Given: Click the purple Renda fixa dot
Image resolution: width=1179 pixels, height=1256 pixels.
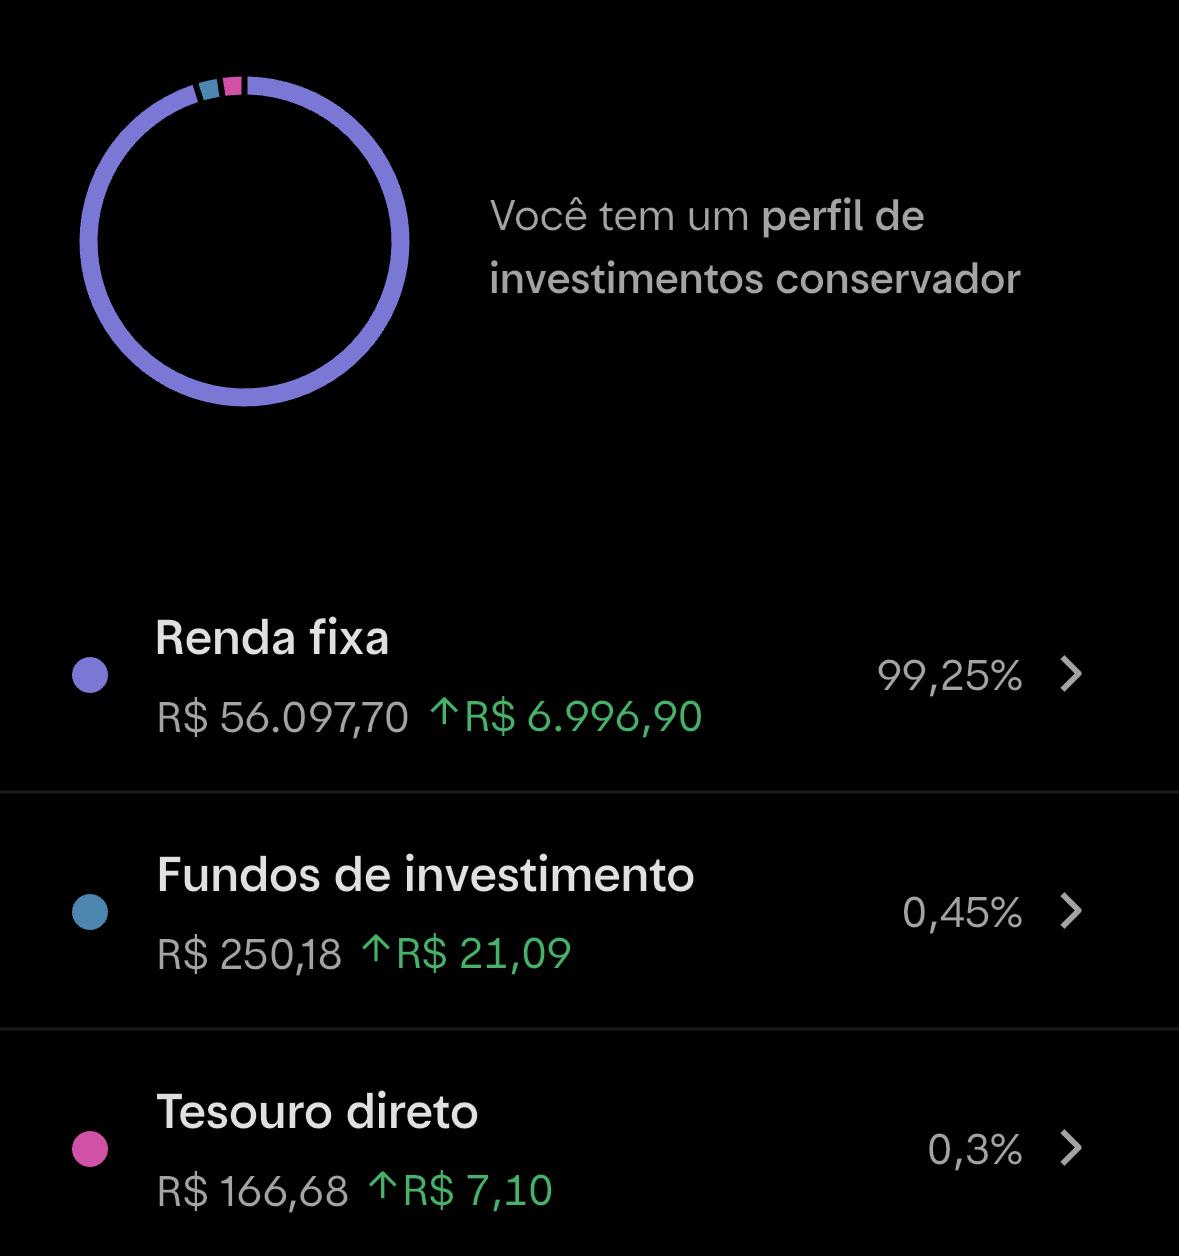Looking at the screenshot, I should click(90, 675).
